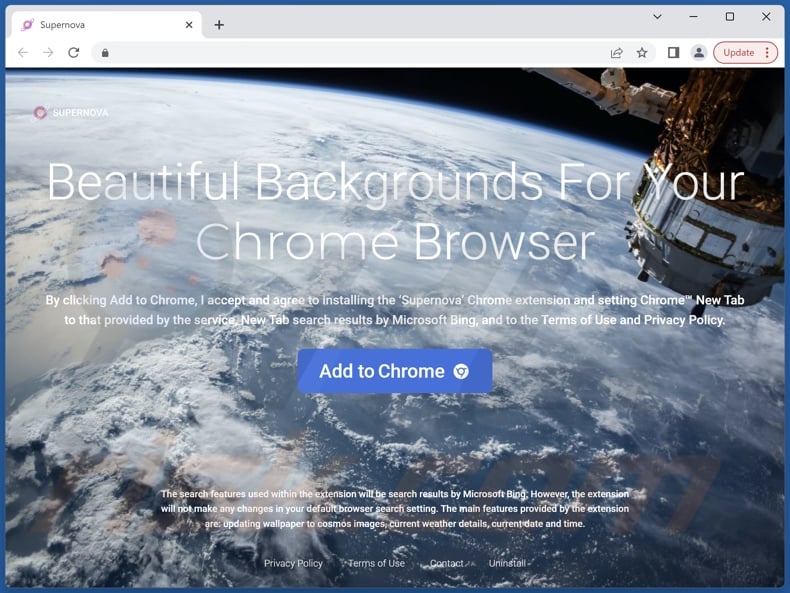The image size is (790, 593).
Task: Bookmark this tab with the star
Action: click(x=642, y=52)
